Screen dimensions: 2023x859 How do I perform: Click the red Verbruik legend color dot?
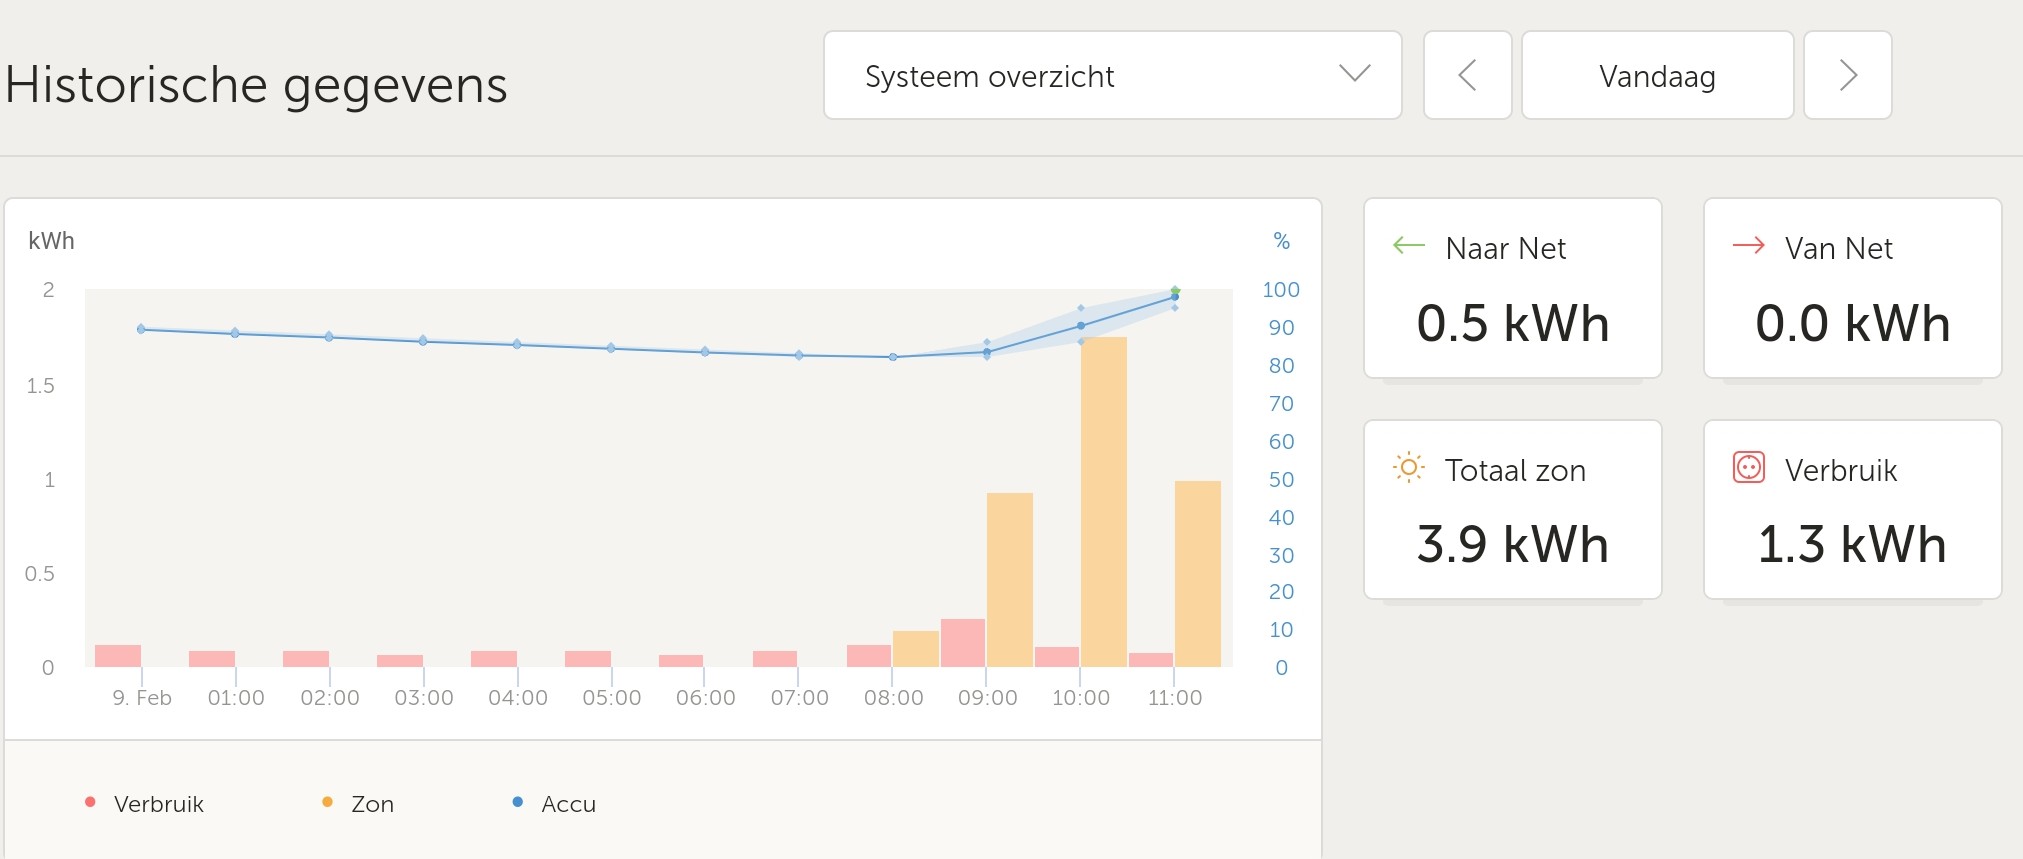(x=90, y=802)
